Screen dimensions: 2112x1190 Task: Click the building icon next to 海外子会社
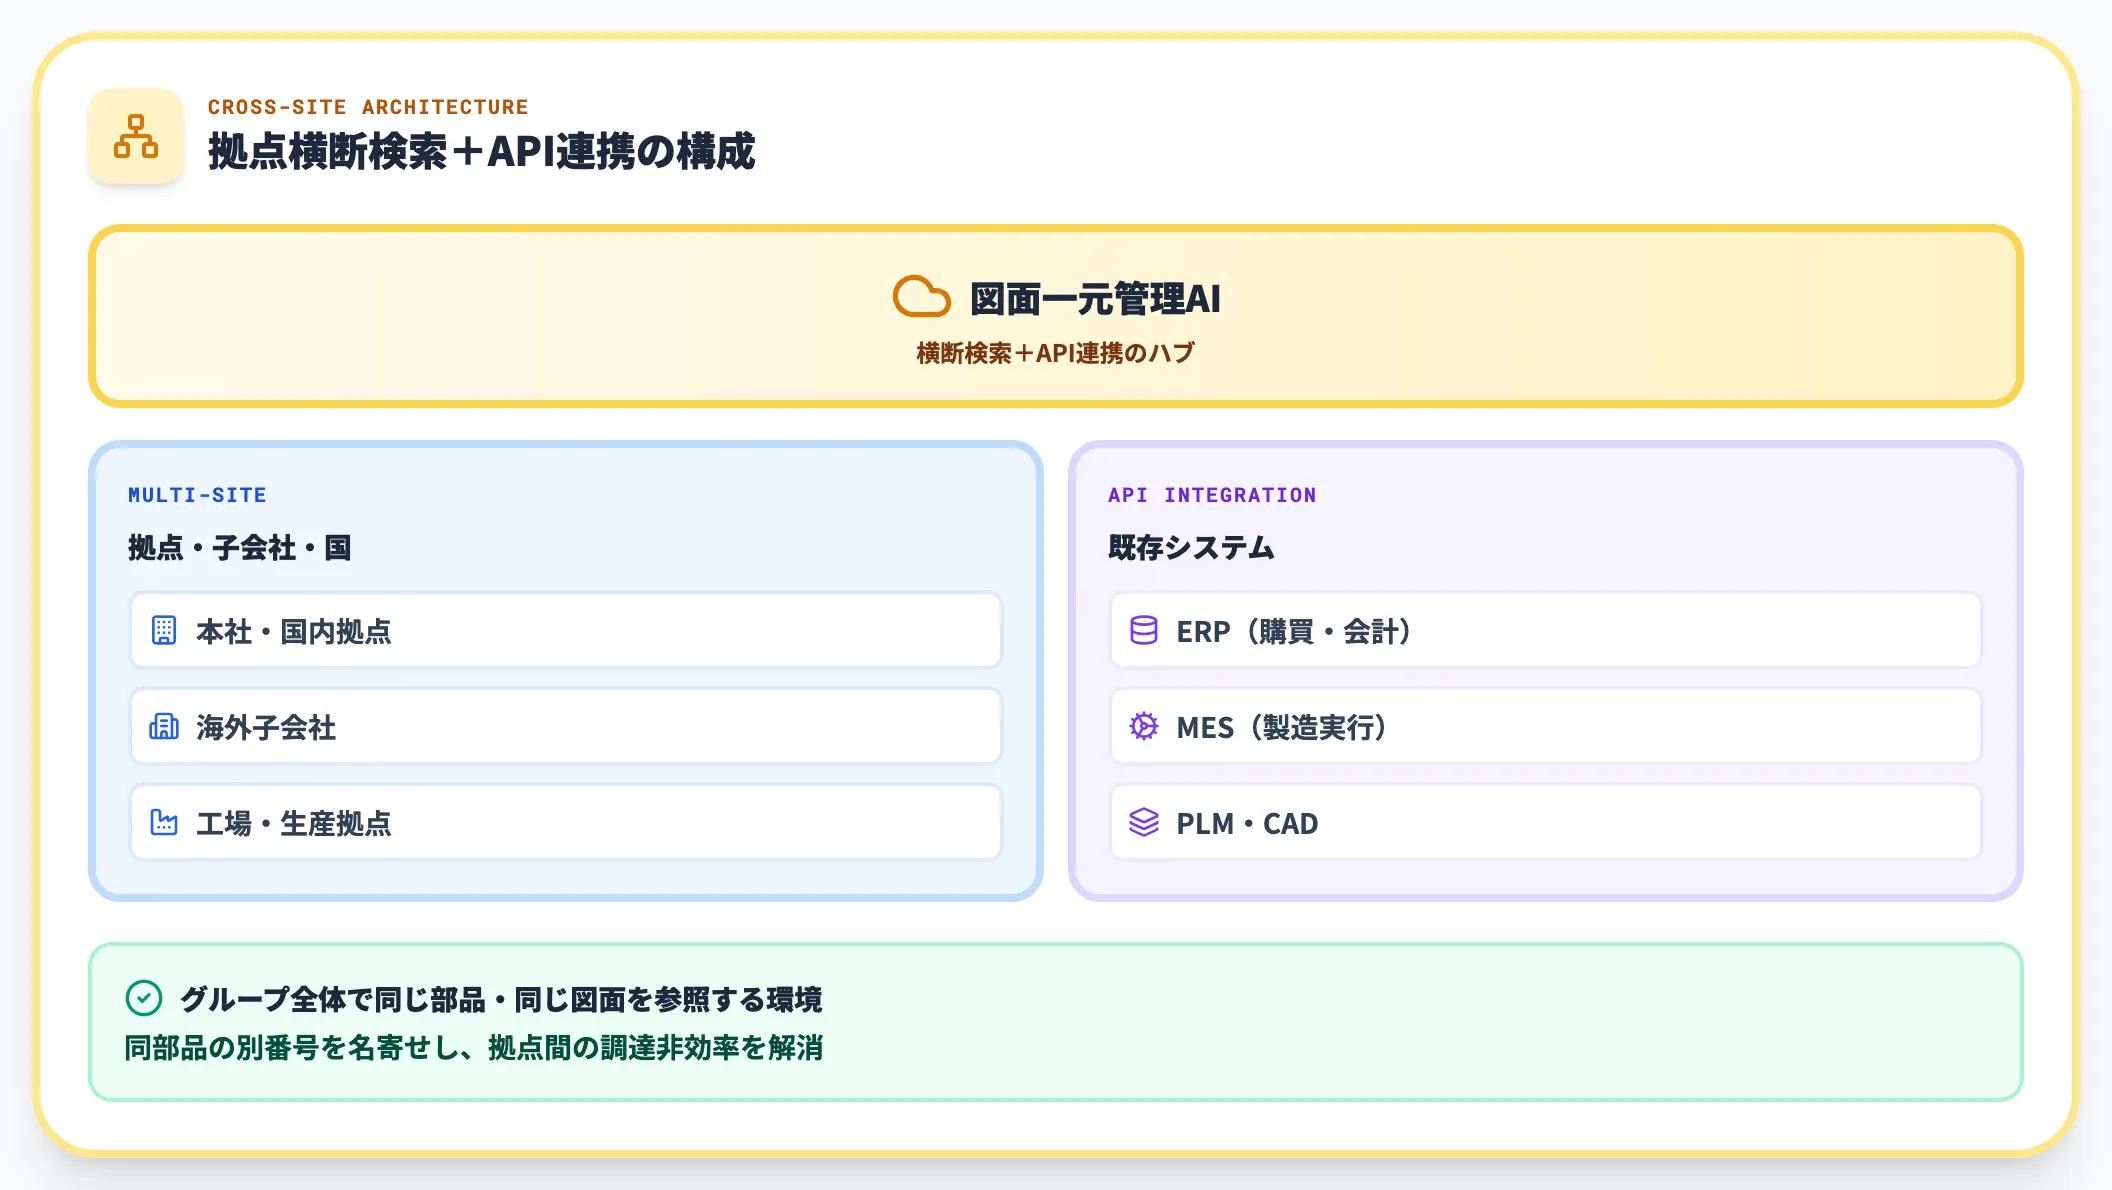pyautogui.click(x=164, y=727)
